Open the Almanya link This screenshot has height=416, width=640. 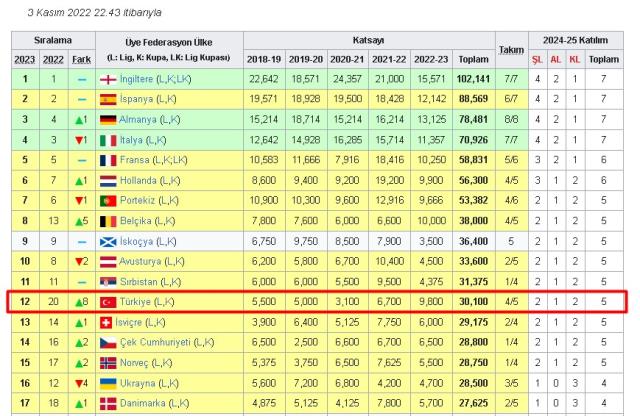(x=138, y=120)
